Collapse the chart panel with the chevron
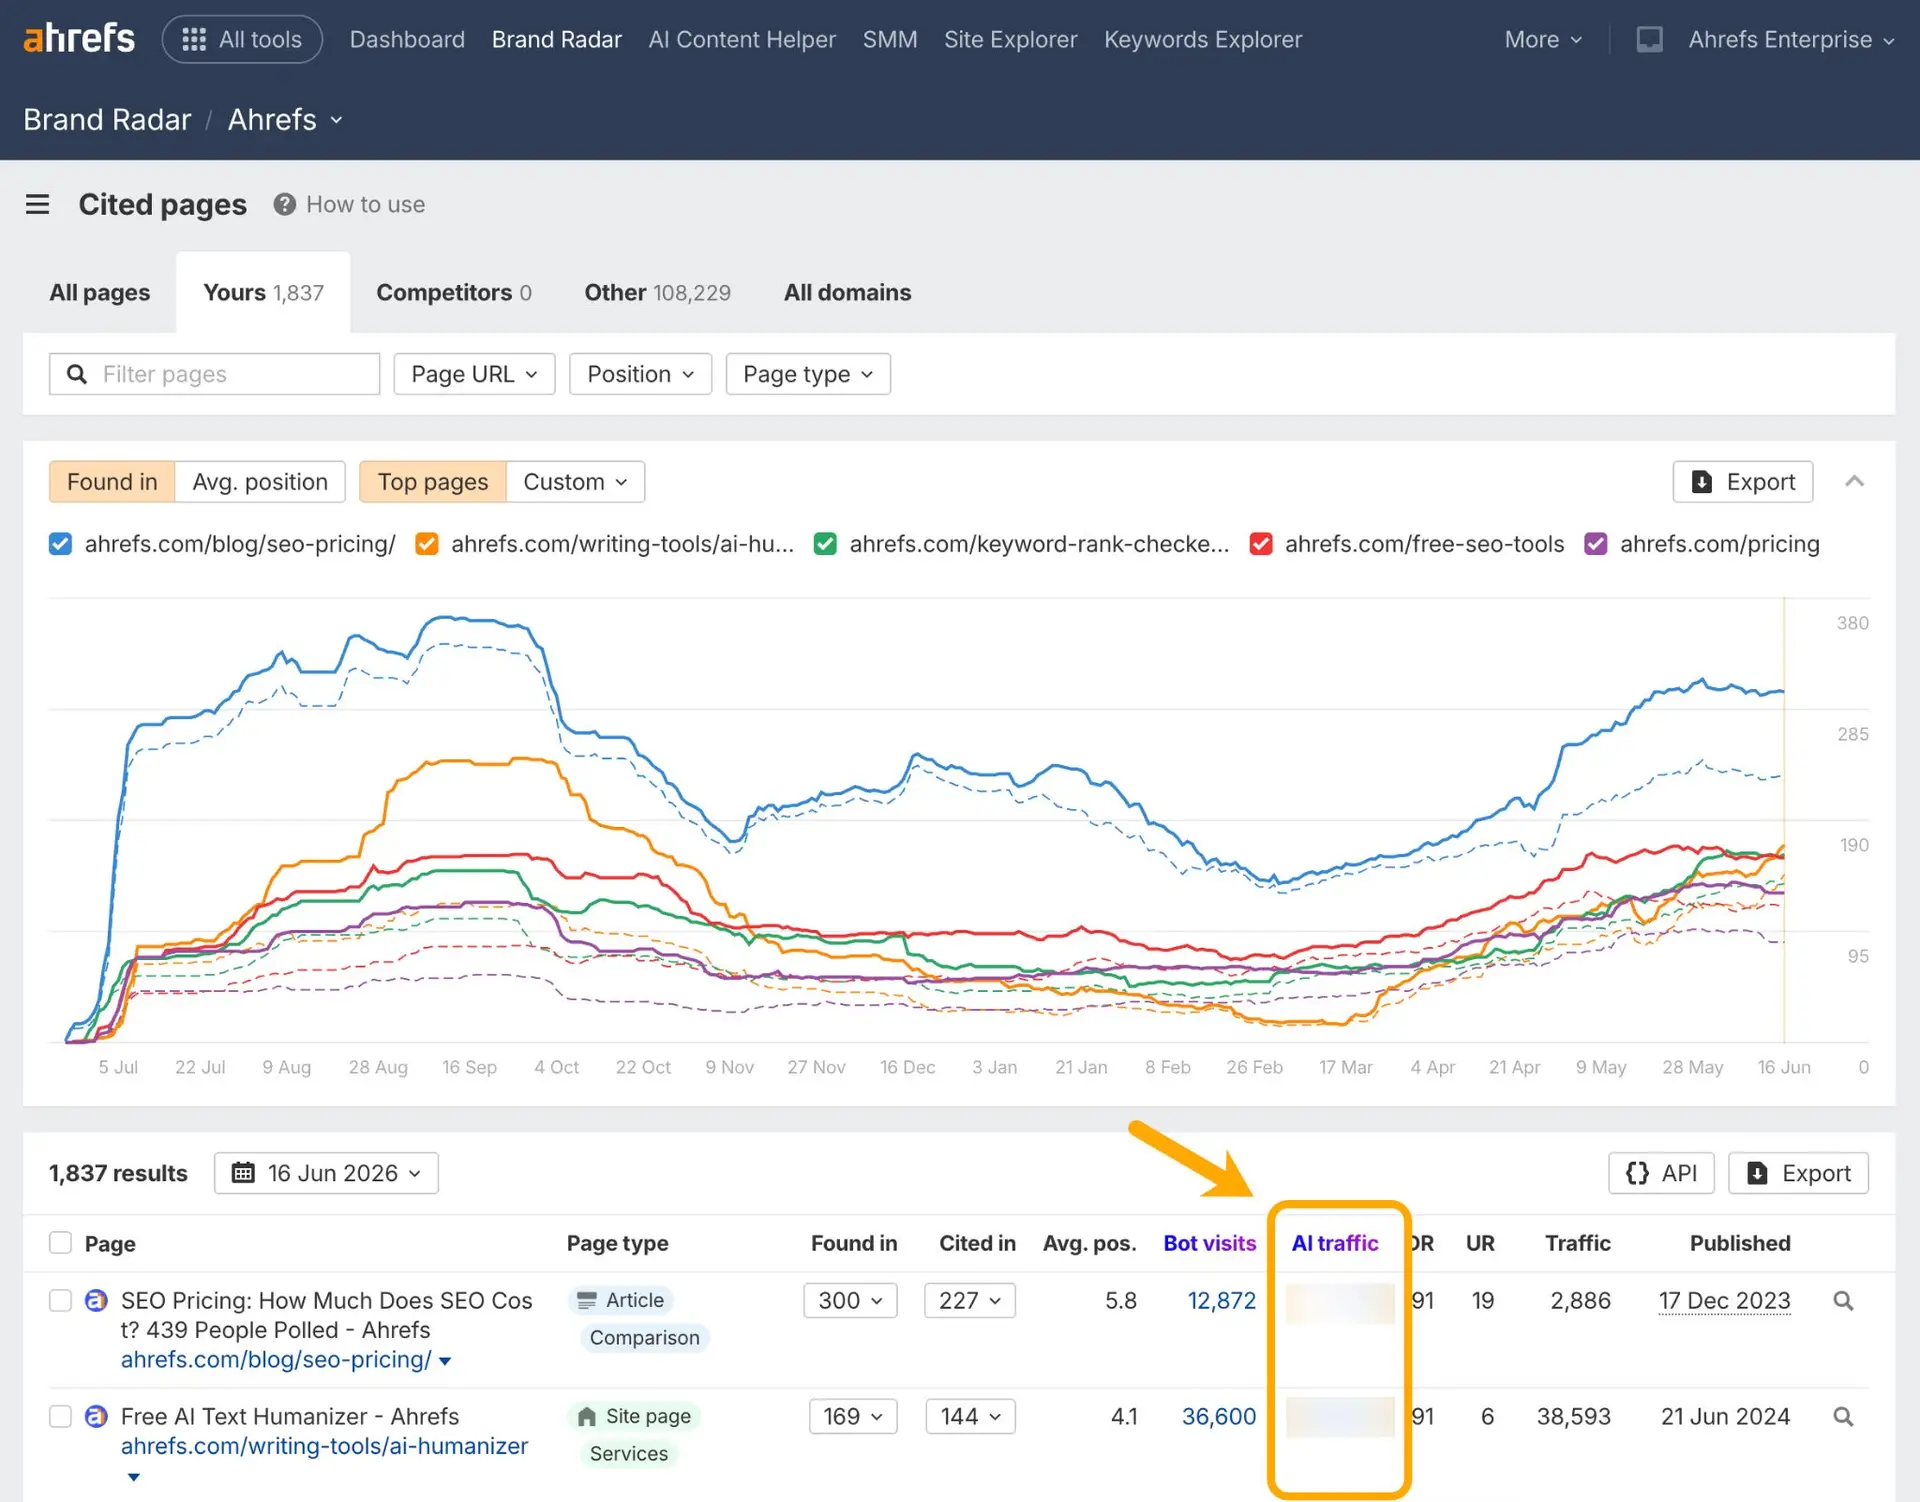This screenshot has width=1920, height=1502. pyautogui.click(x=1854, y=481)
